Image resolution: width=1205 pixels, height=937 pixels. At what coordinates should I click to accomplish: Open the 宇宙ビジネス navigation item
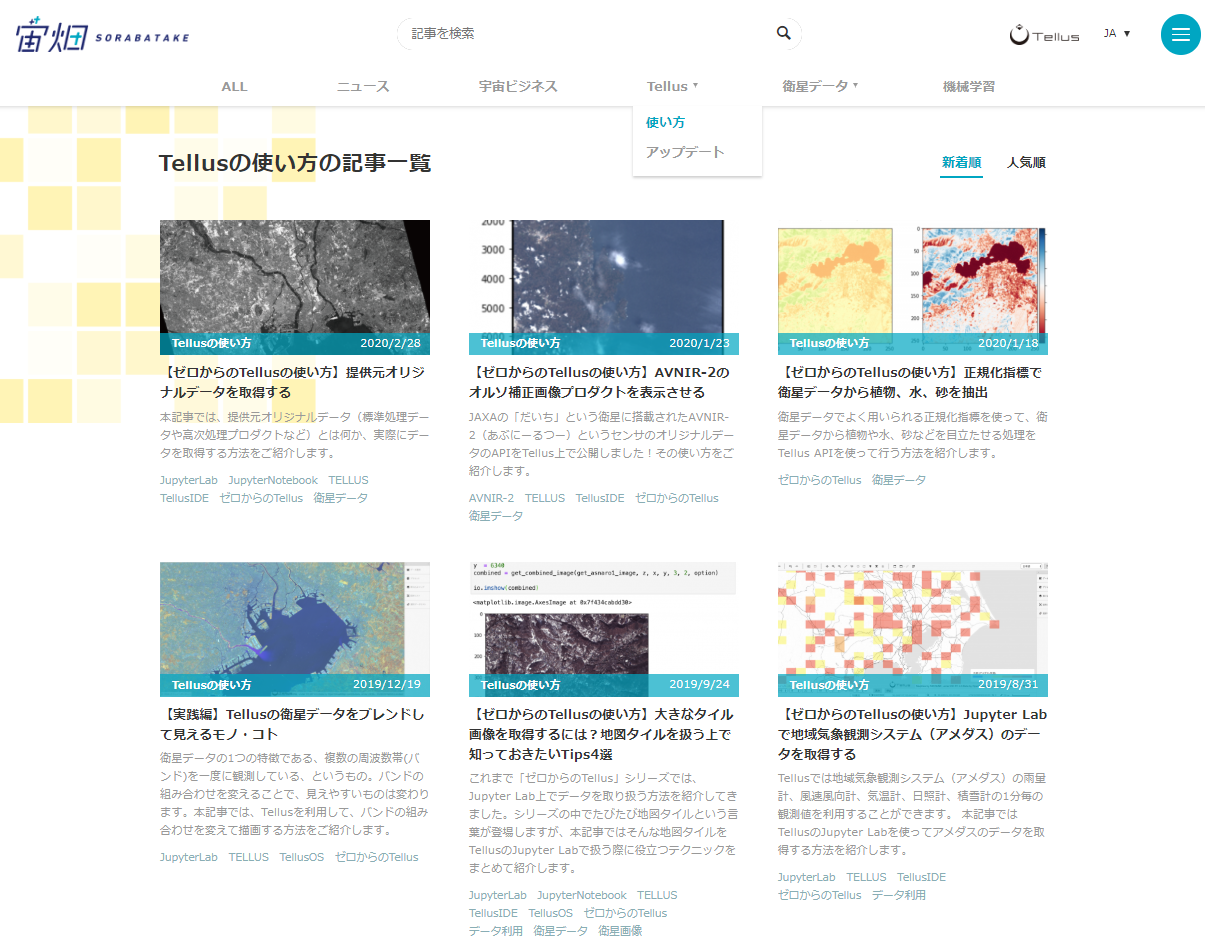(518, 87)
